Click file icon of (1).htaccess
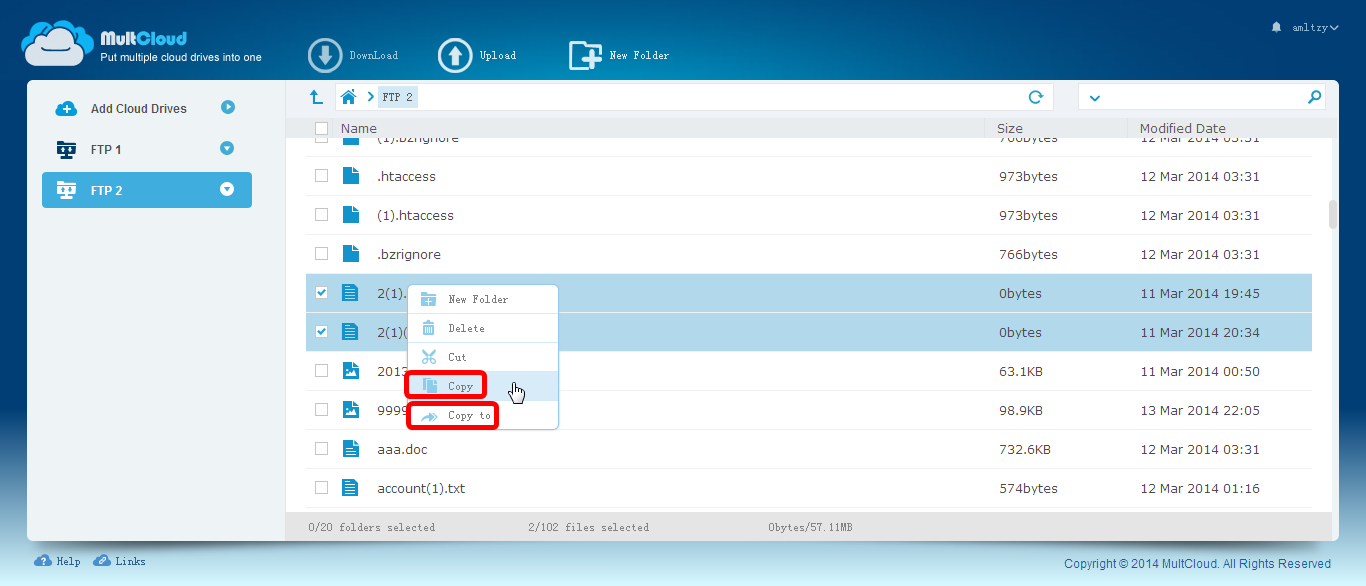Screen dimensions: 1366x586 pyautogui.click(x=350, y=215)
